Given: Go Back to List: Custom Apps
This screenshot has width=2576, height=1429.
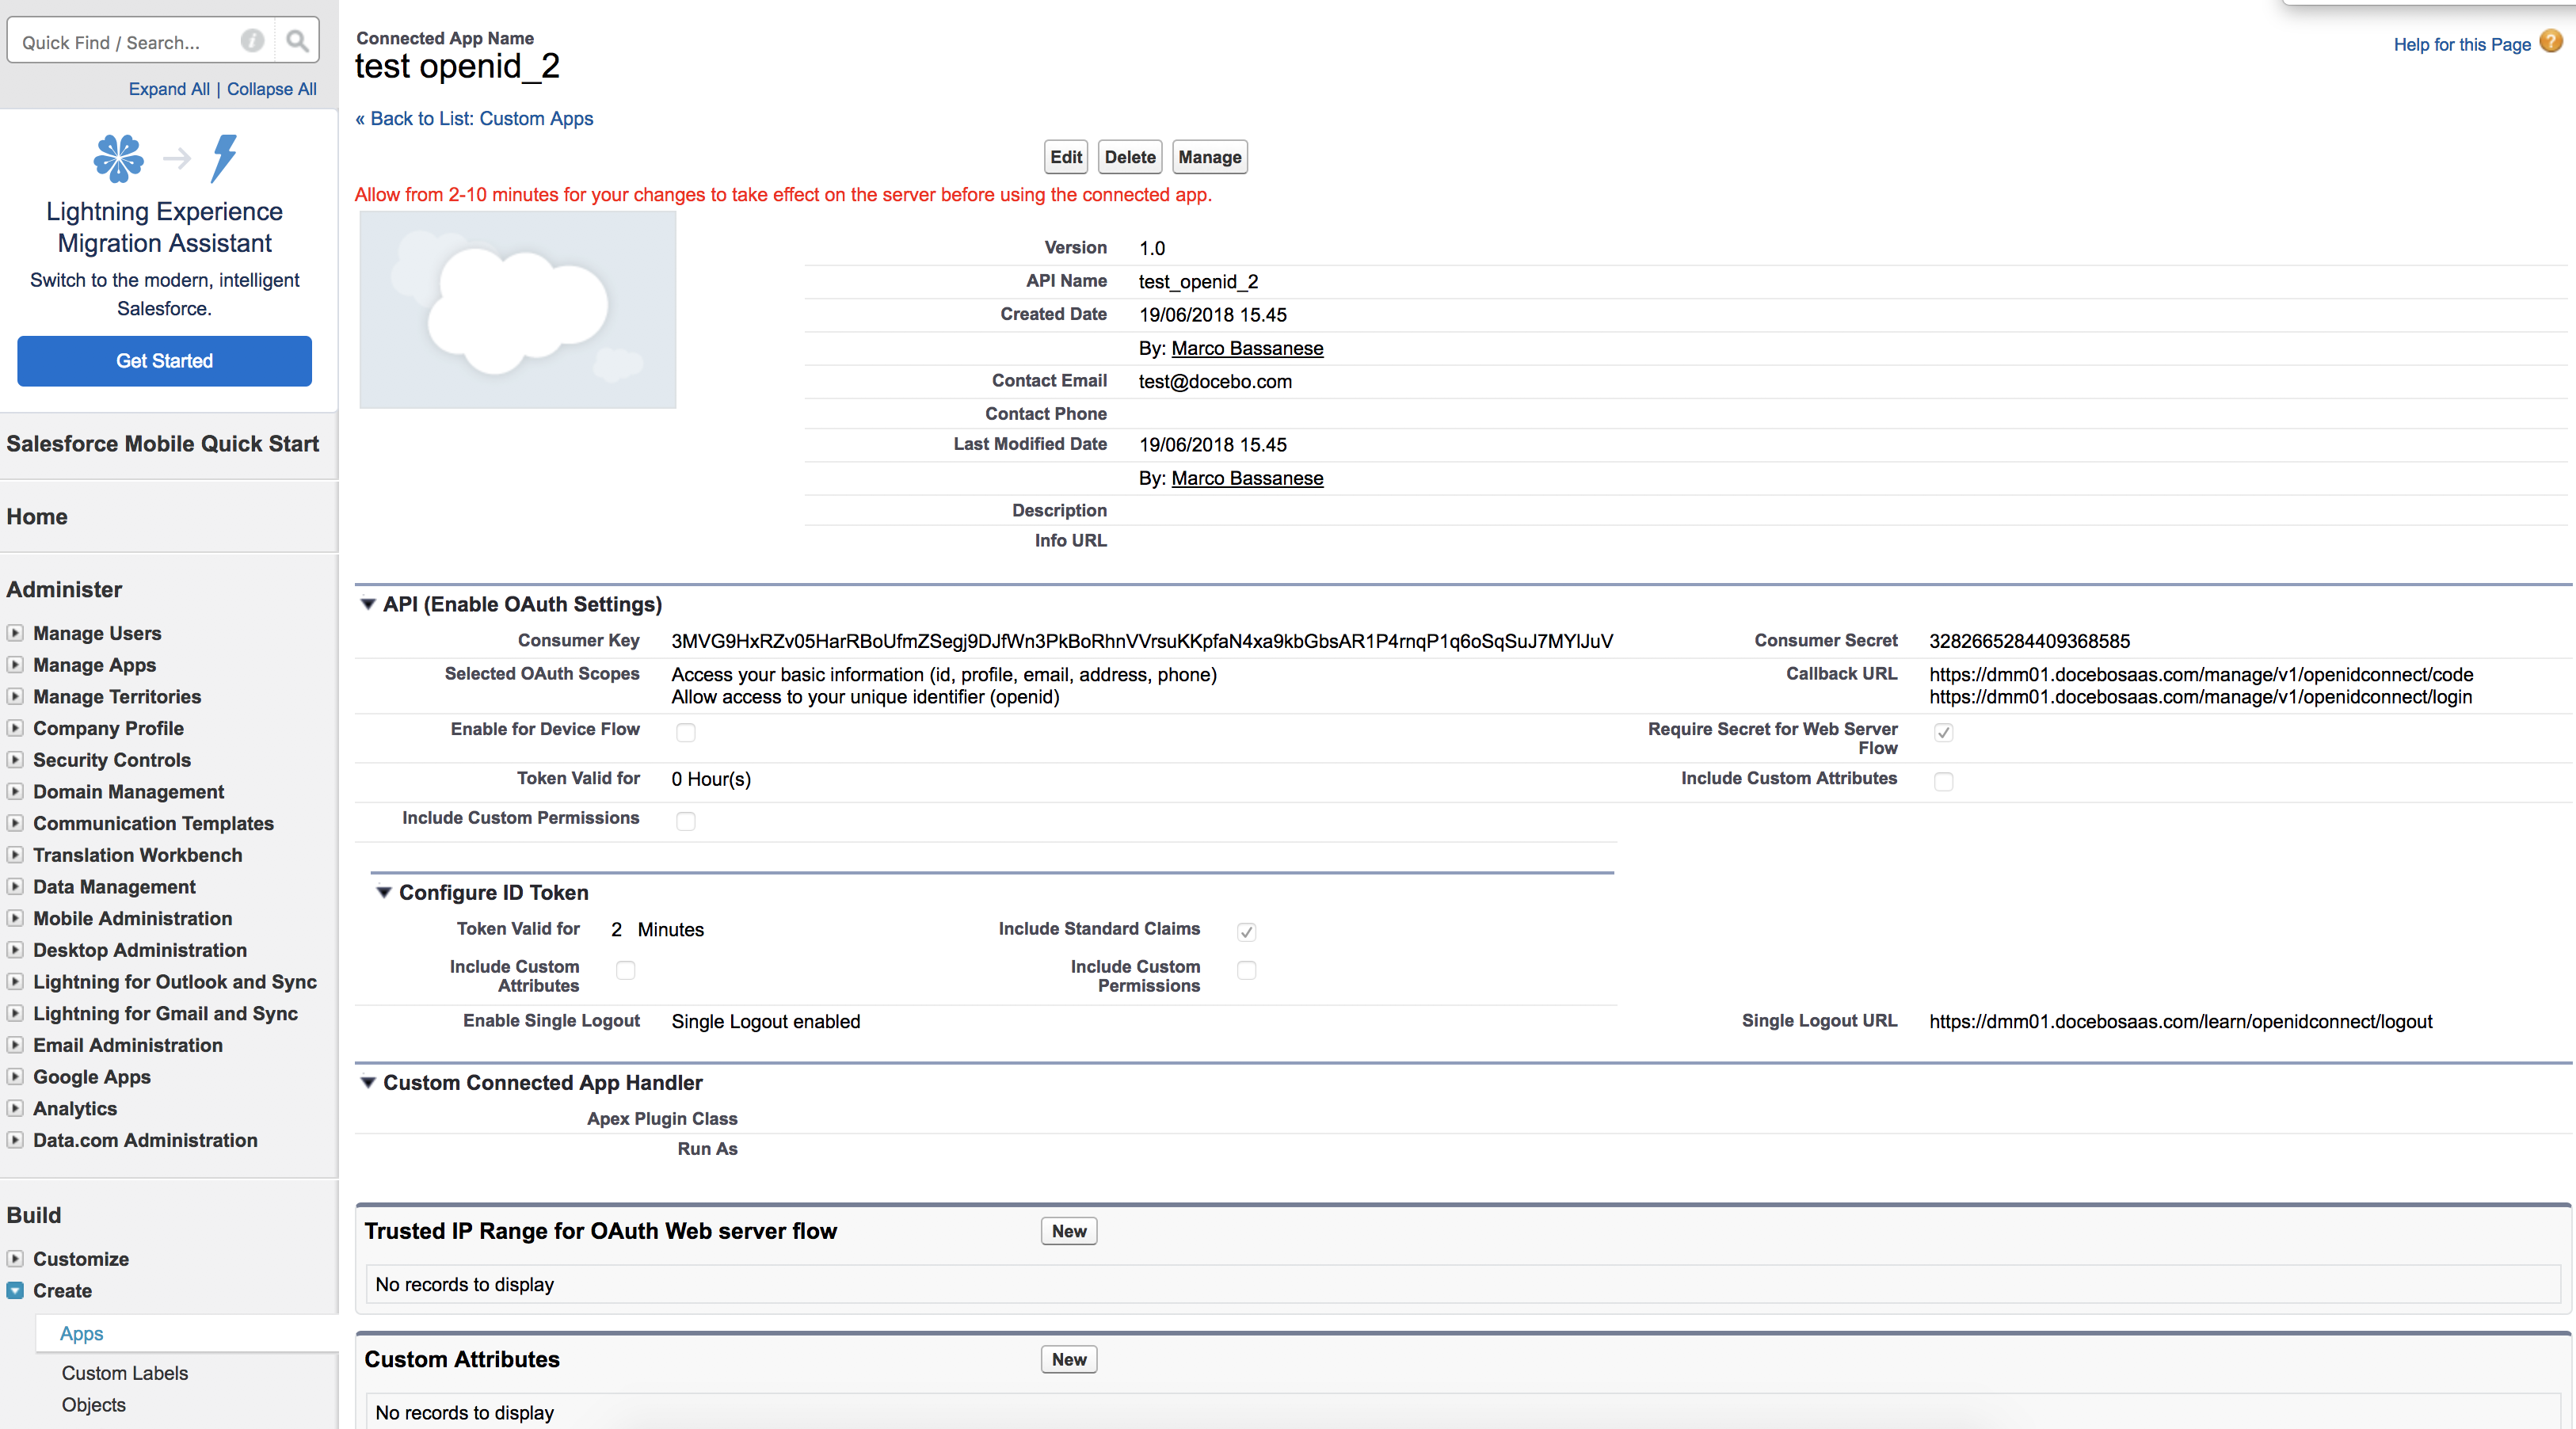Looking at the screenshot, I should pos(474,118).
